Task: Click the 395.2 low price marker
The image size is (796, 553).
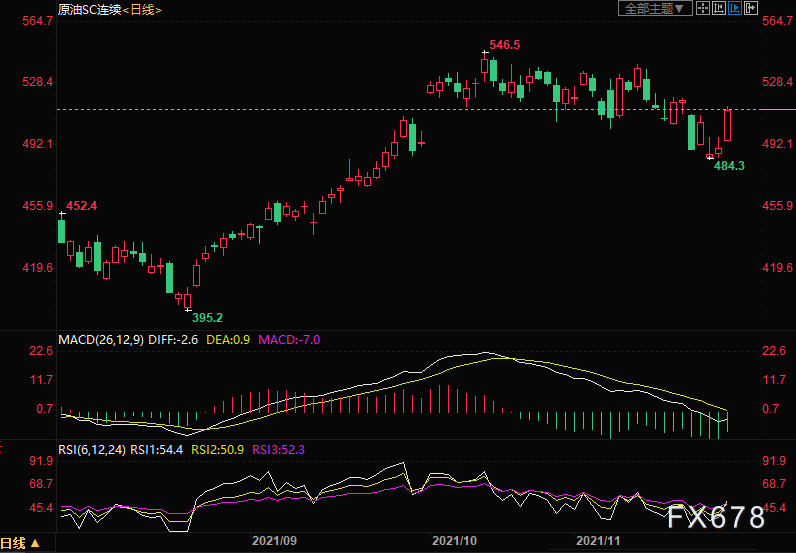Action: (x=207, y=318)
